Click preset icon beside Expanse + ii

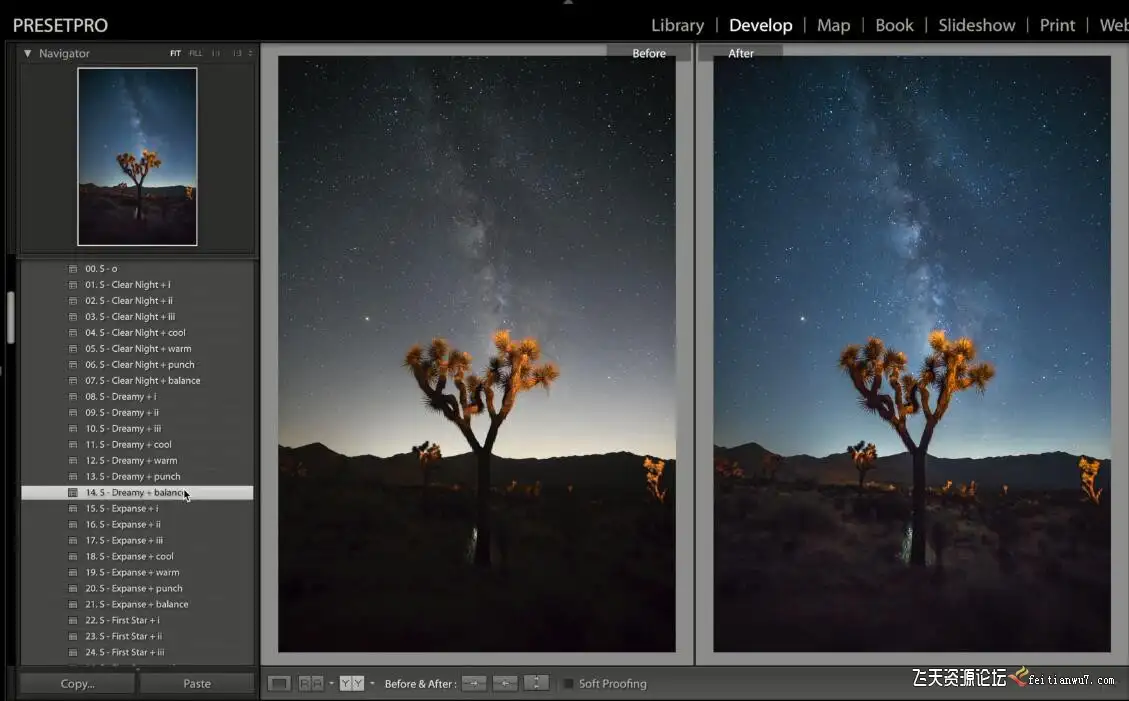click(x=73, y=525)
